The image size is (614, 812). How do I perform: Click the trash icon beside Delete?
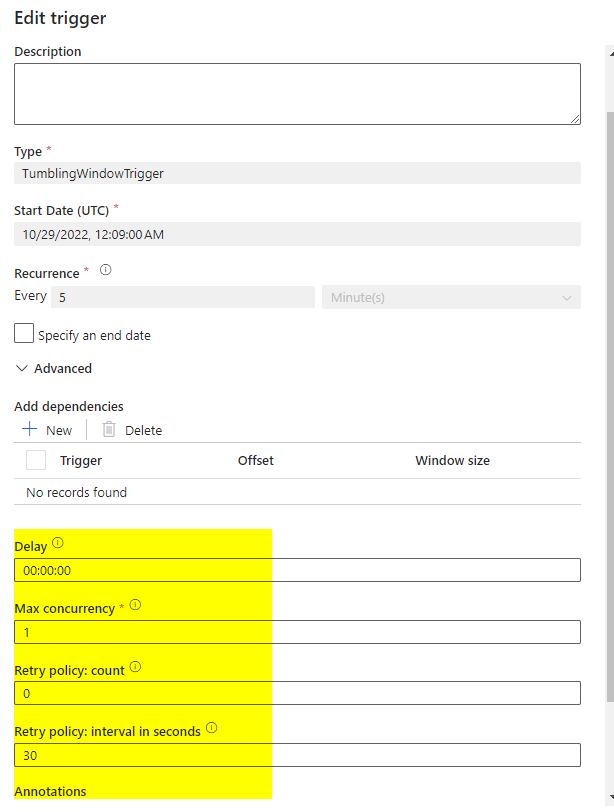pyautogui.click(x=109, y=429)
